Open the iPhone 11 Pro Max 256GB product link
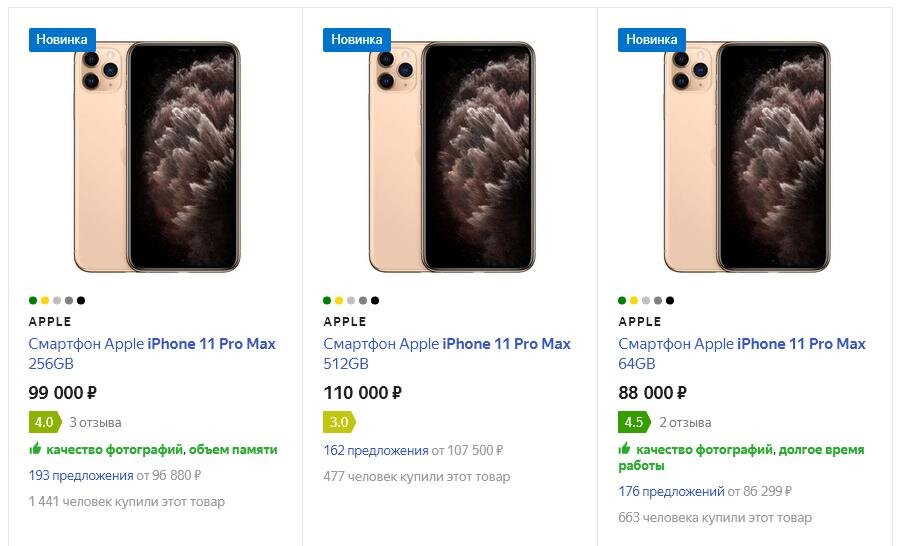The width and height of the screenshot is (900, 546). coord(152,354)
